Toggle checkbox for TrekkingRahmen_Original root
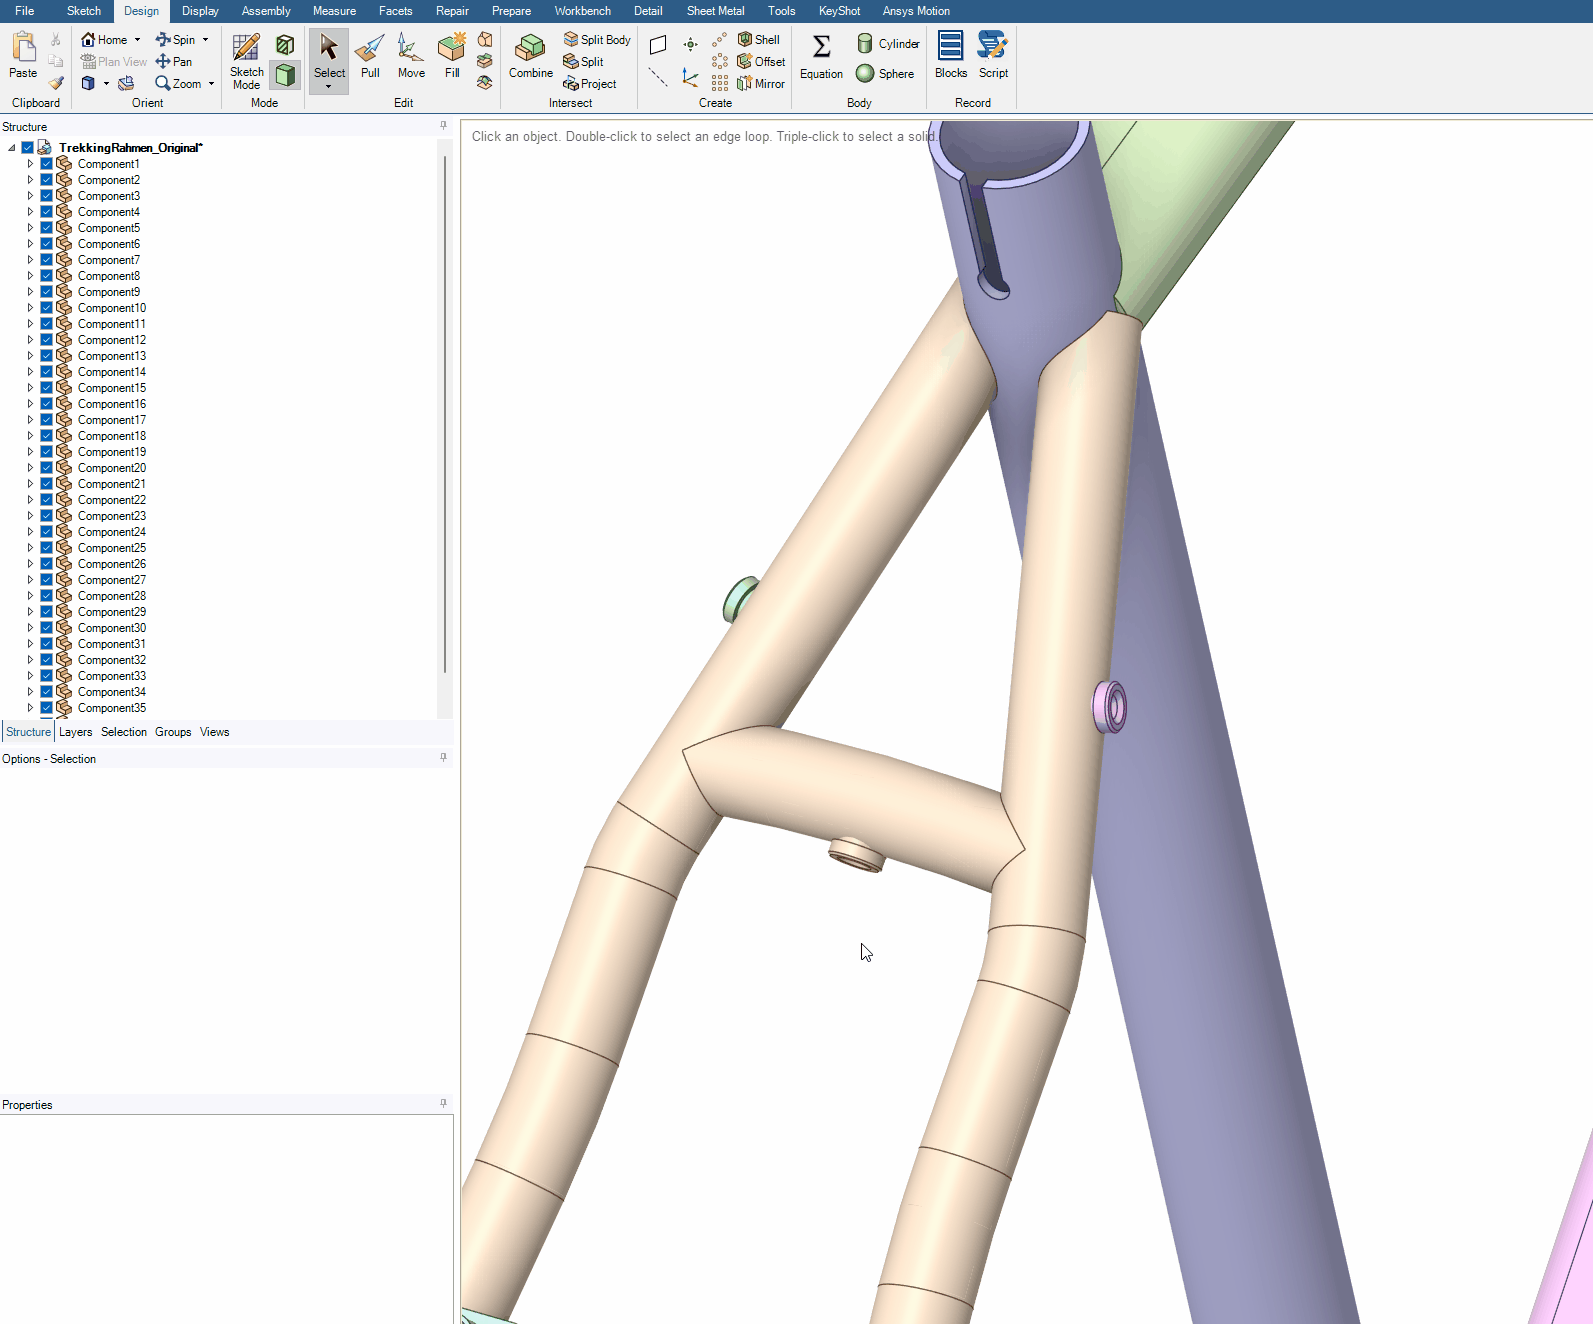This screenshot has height=1324, width=1593. click(x=28, y=148)
